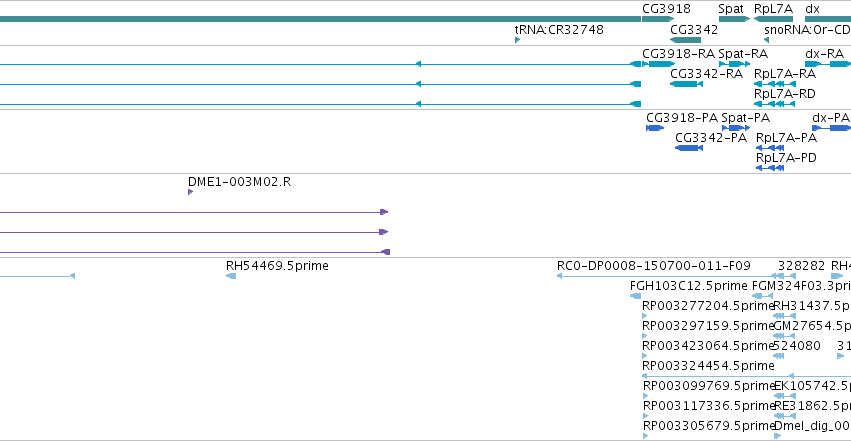Click the CG3918-RA transcript label

[x=678, y=54]
